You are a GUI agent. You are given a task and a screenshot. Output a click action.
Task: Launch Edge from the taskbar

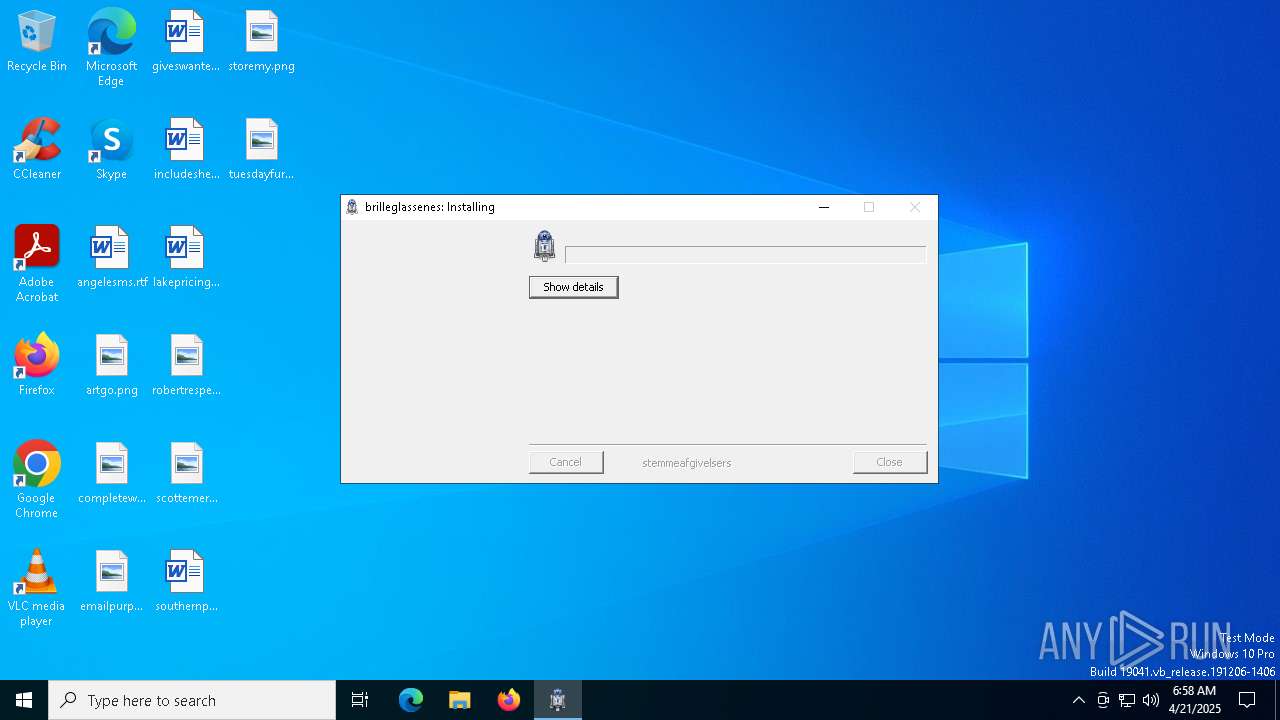click(411, 700)
